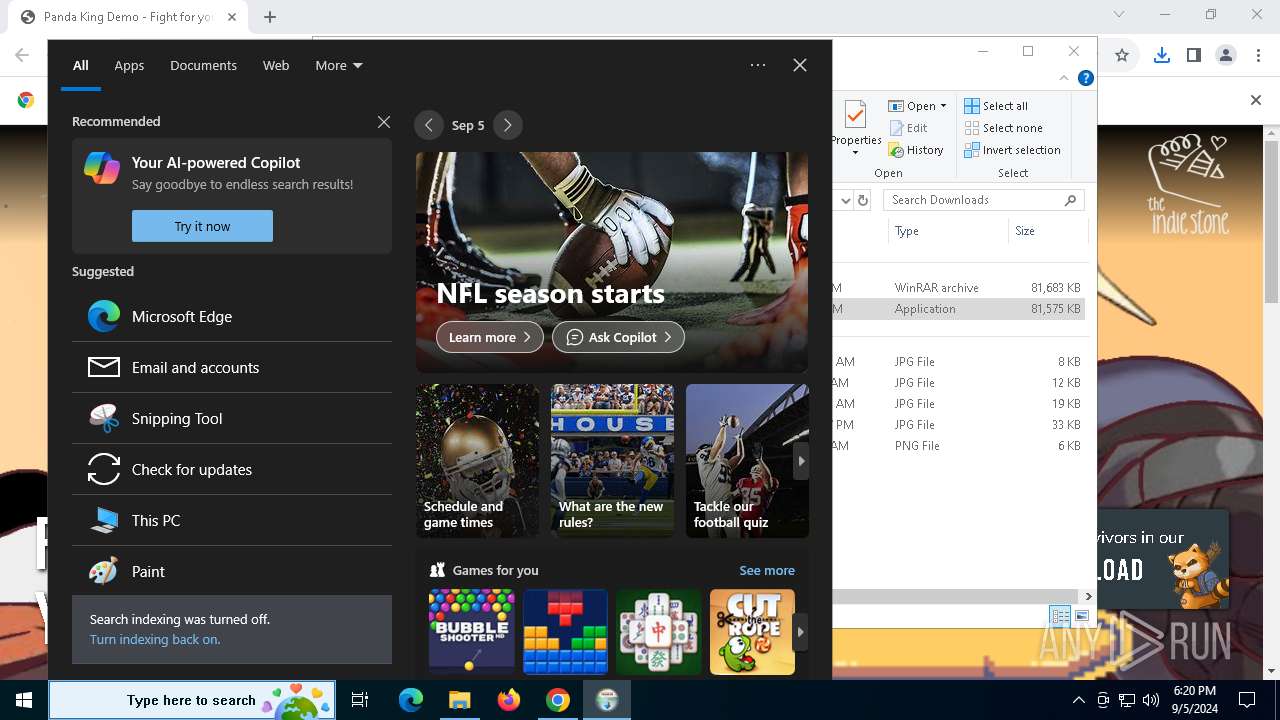
Task: Open notification center icon
Action: pos(1247,700)
